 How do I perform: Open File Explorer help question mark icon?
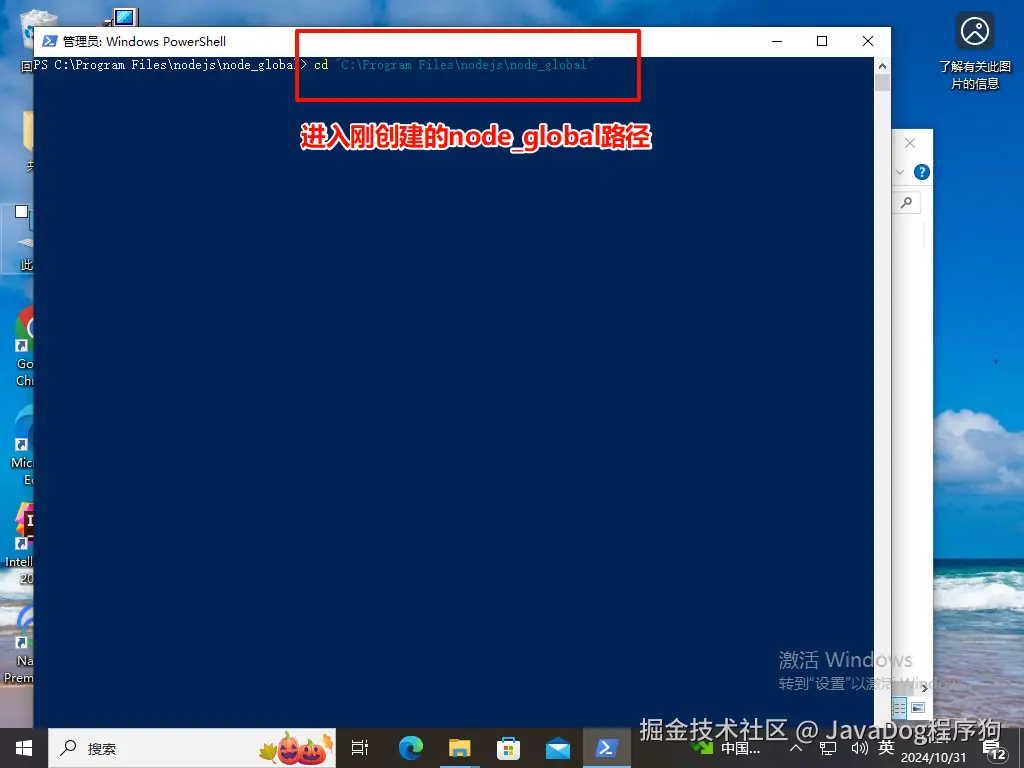[x=921, y=172]
